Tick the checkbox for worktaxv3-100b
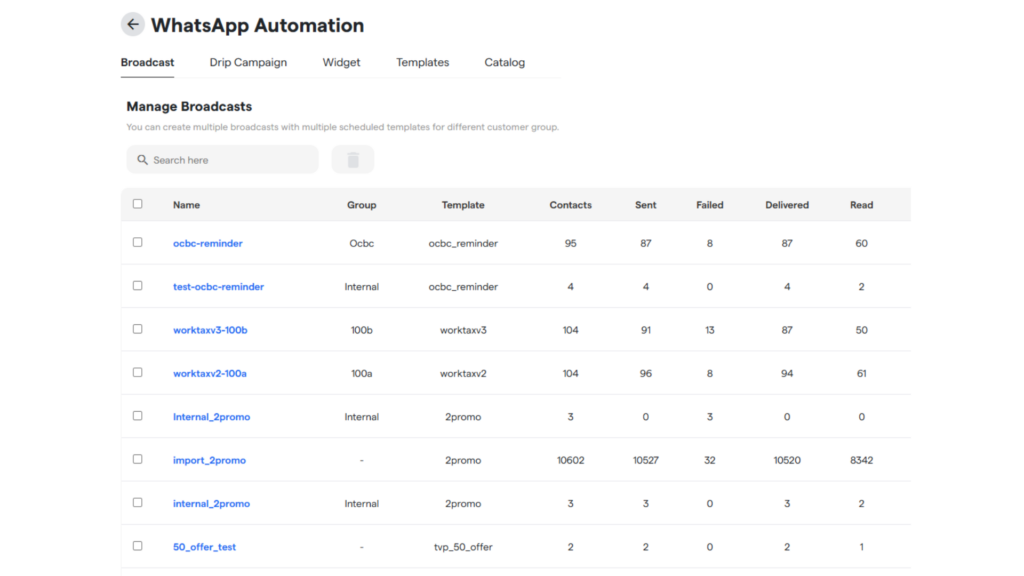Viewport: 1024px width, 576px height. (x=138, y=329)
